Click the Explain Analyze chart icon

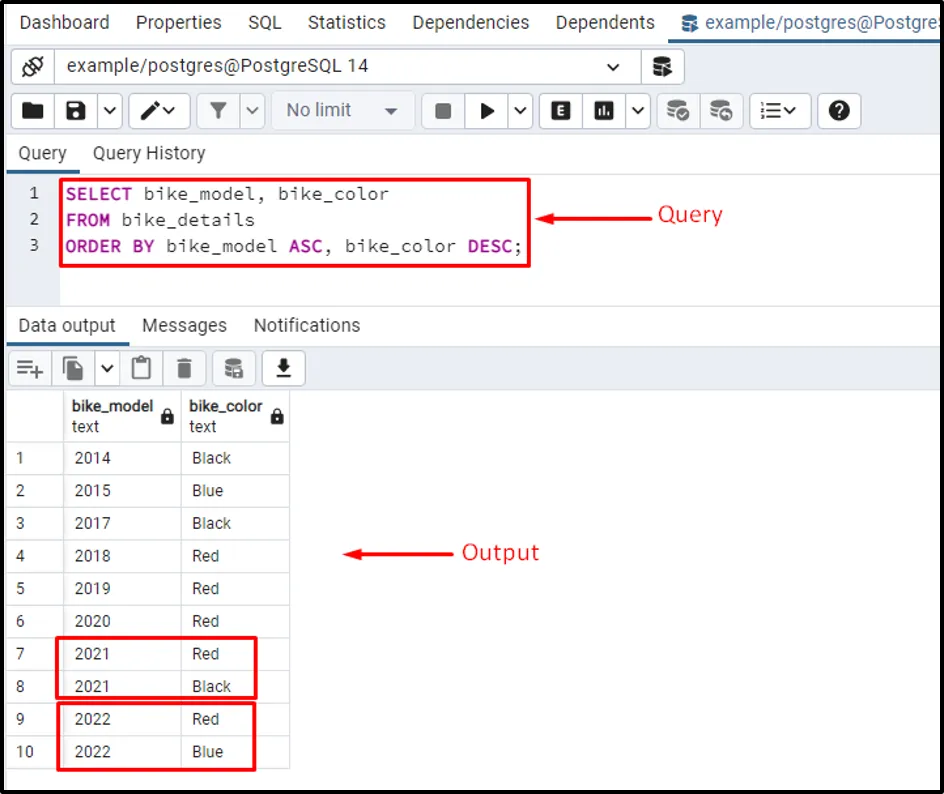[x=604, y=111]
